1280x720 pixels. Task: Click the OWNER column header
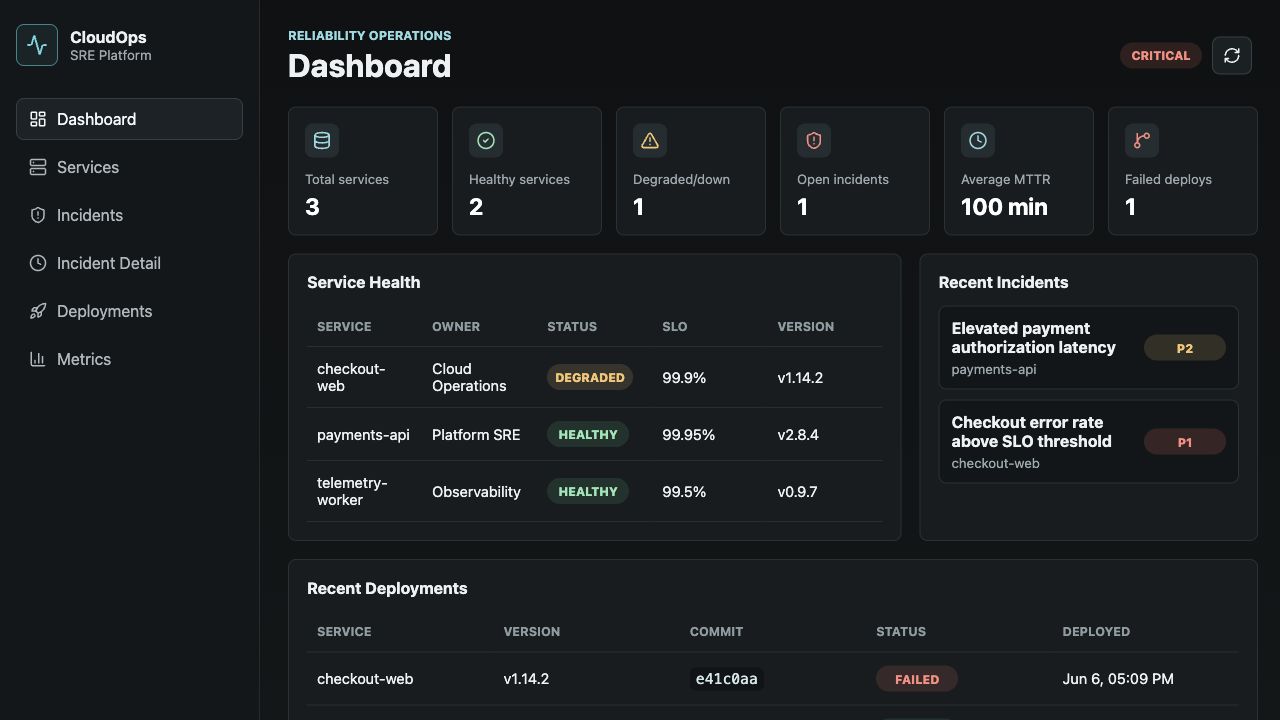pos(456,327)
